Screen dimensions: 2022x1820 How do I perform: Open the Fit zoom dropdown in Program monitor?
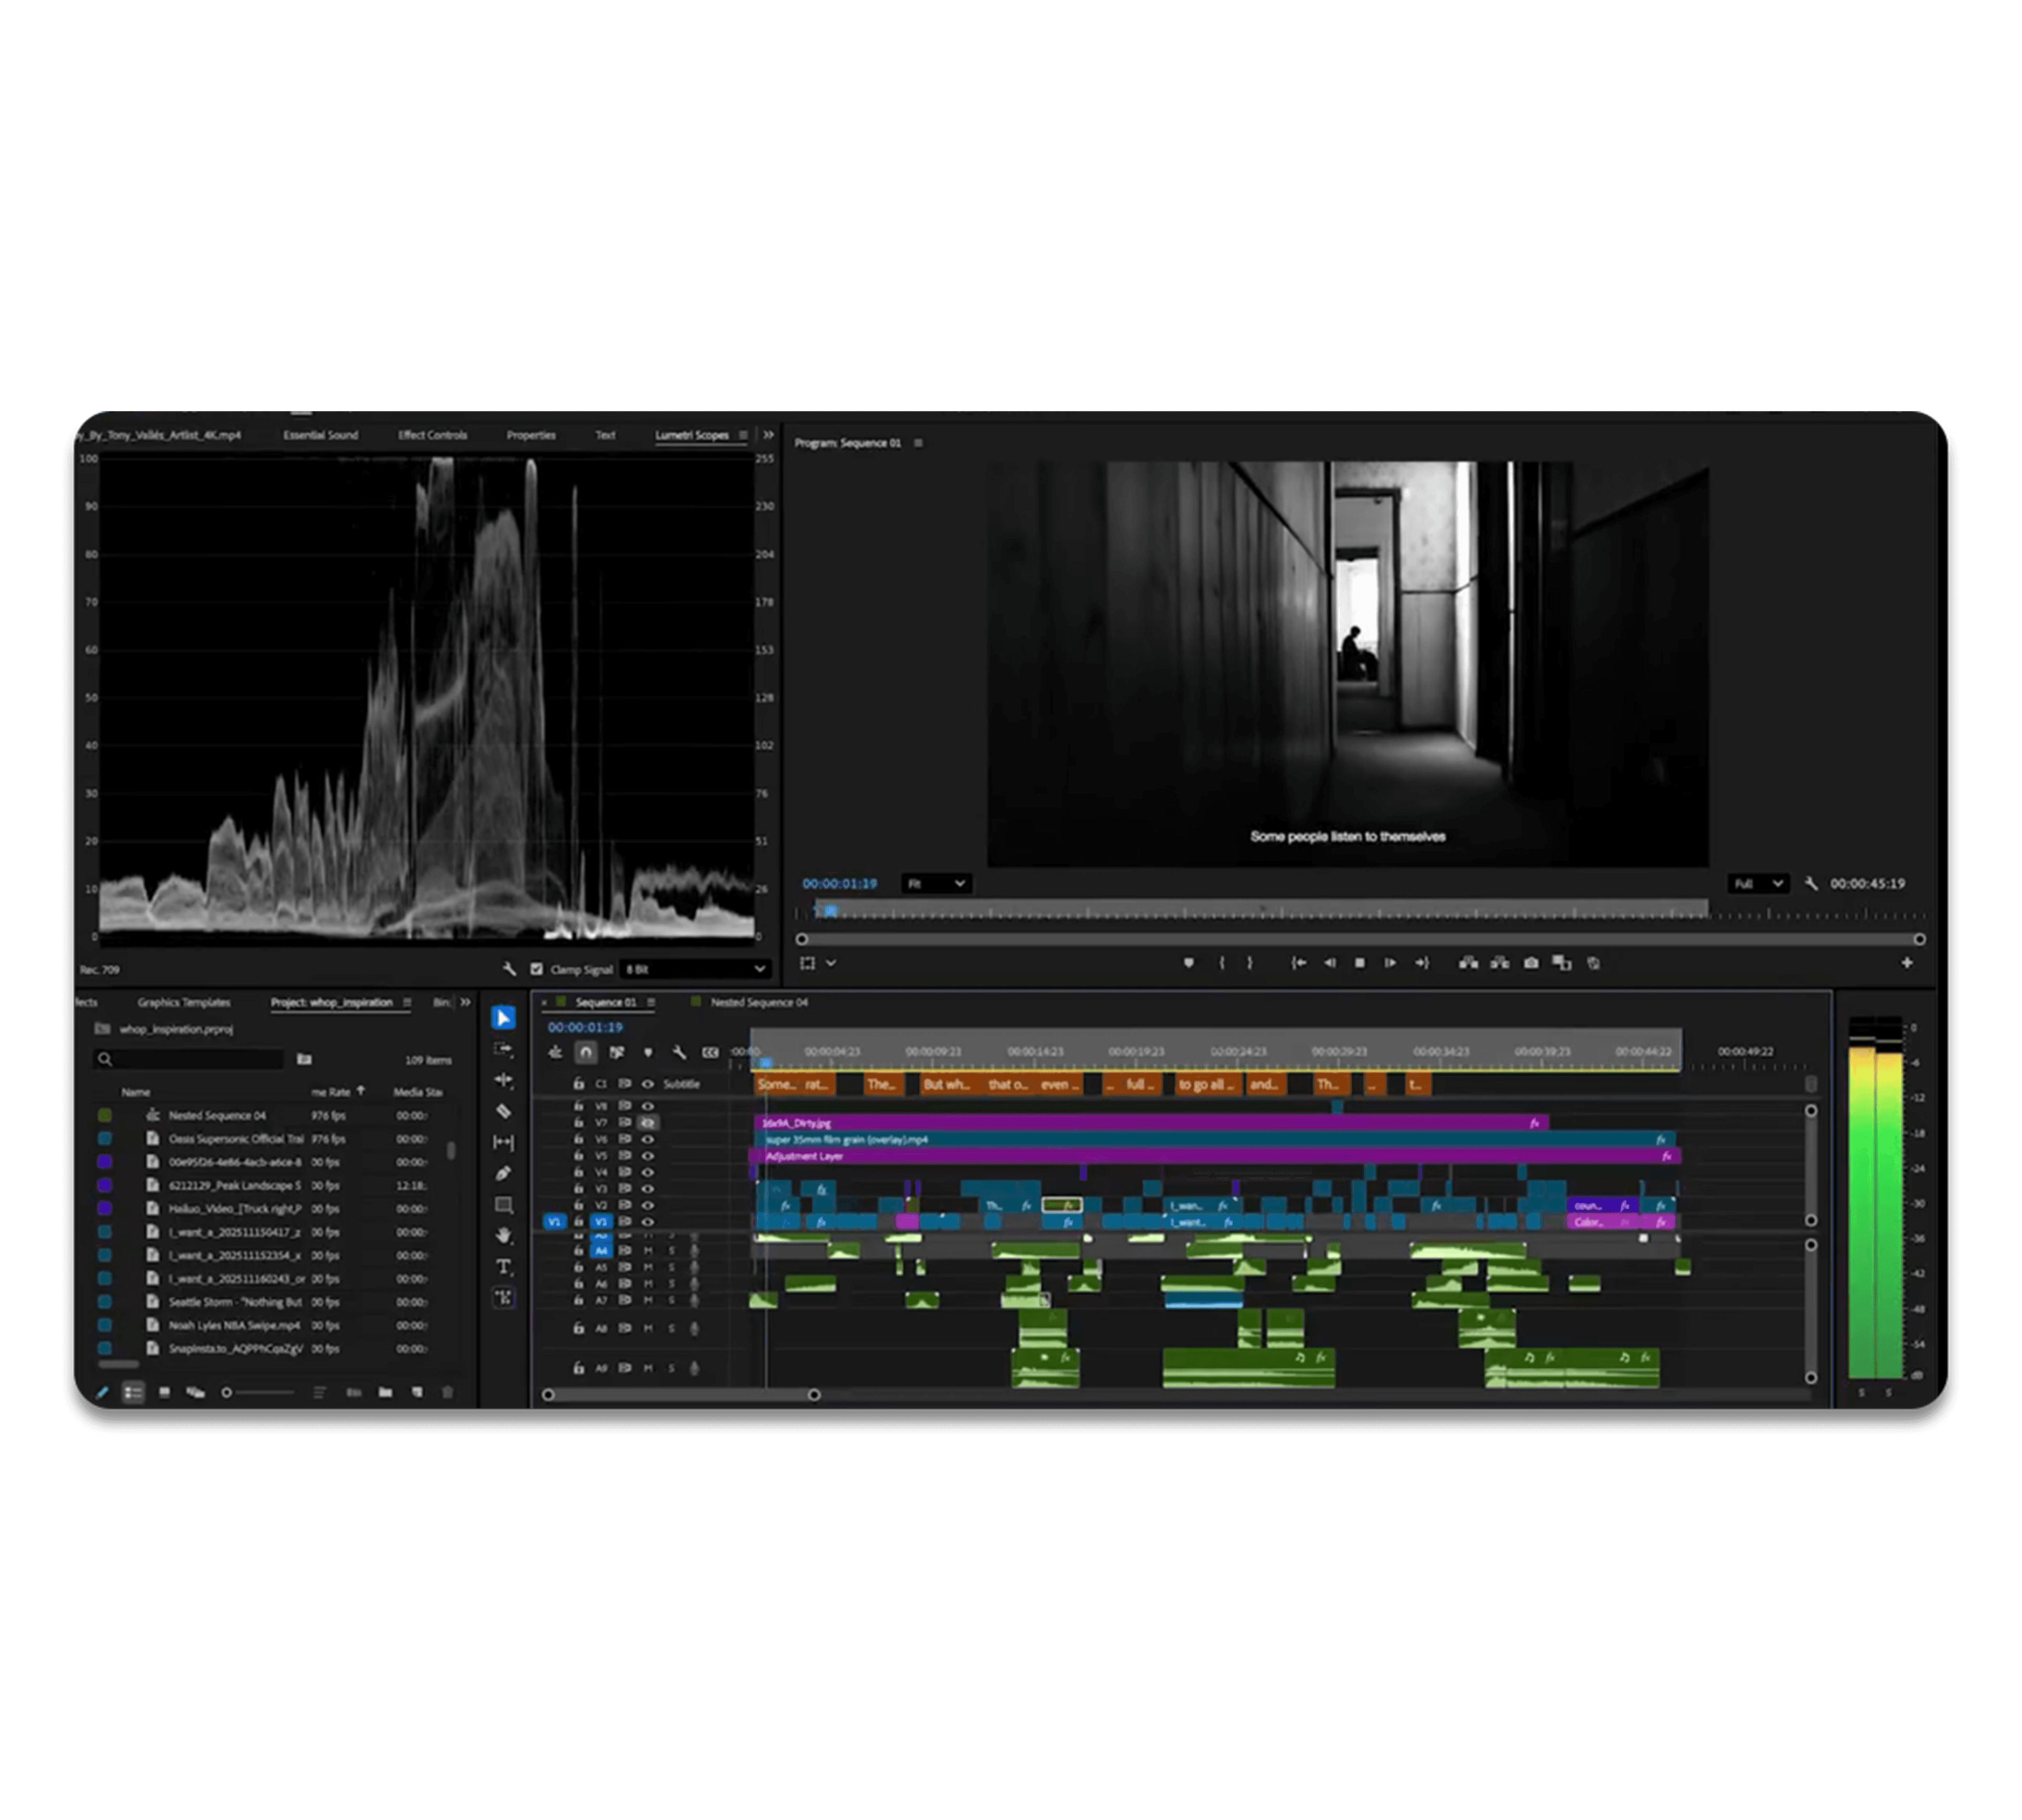(x=936, y=884)
